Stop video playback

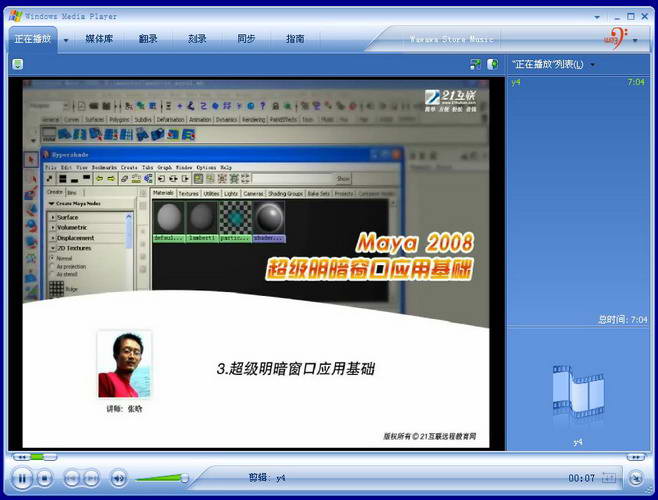44,478
